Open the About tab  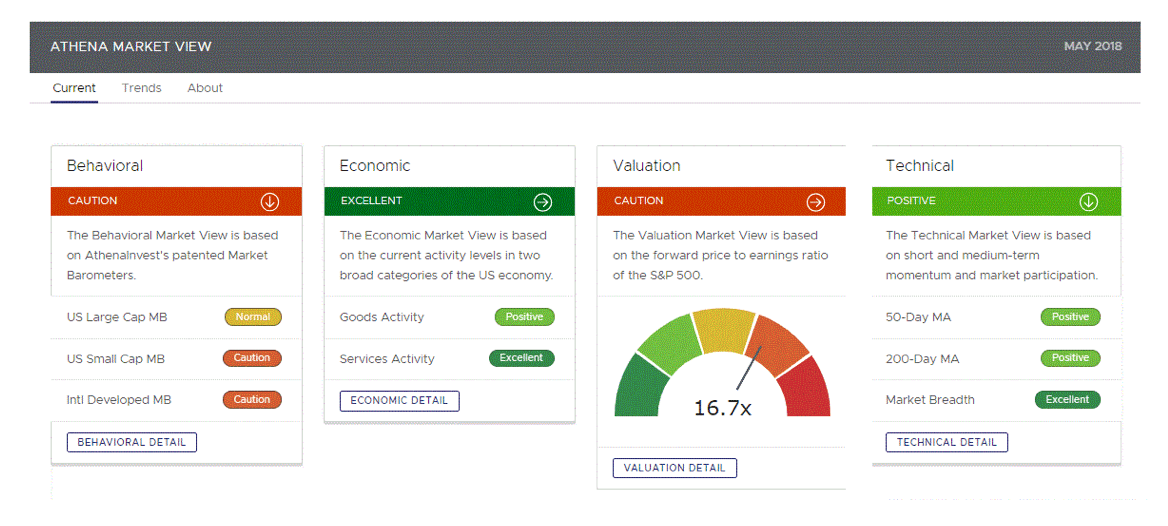tap(205, 88)
